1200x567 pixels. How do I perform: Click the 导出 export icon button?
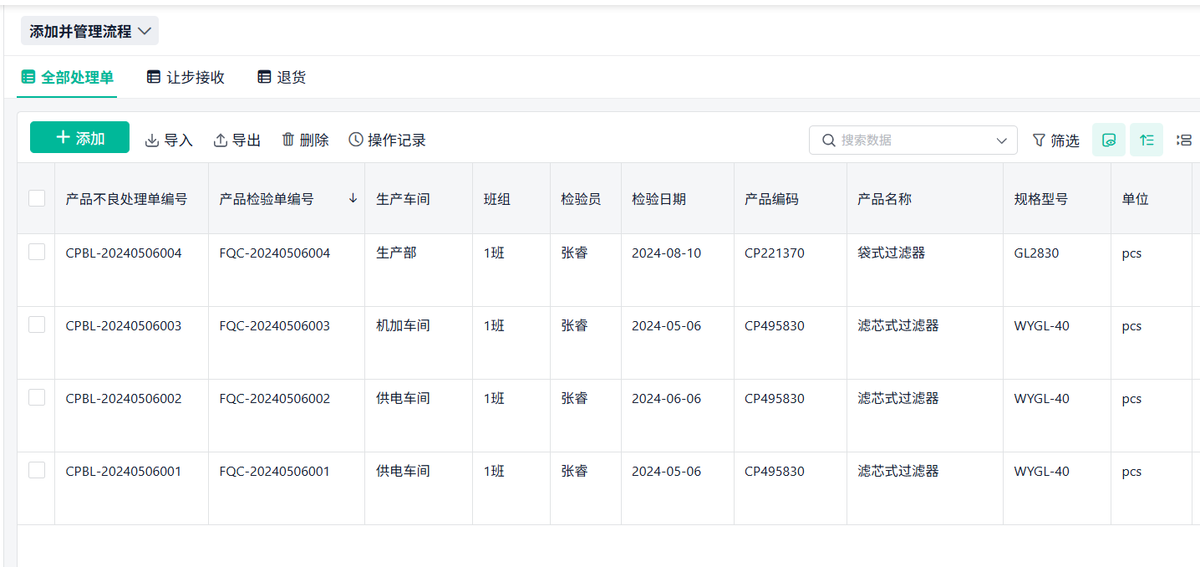tap(237, 140)
